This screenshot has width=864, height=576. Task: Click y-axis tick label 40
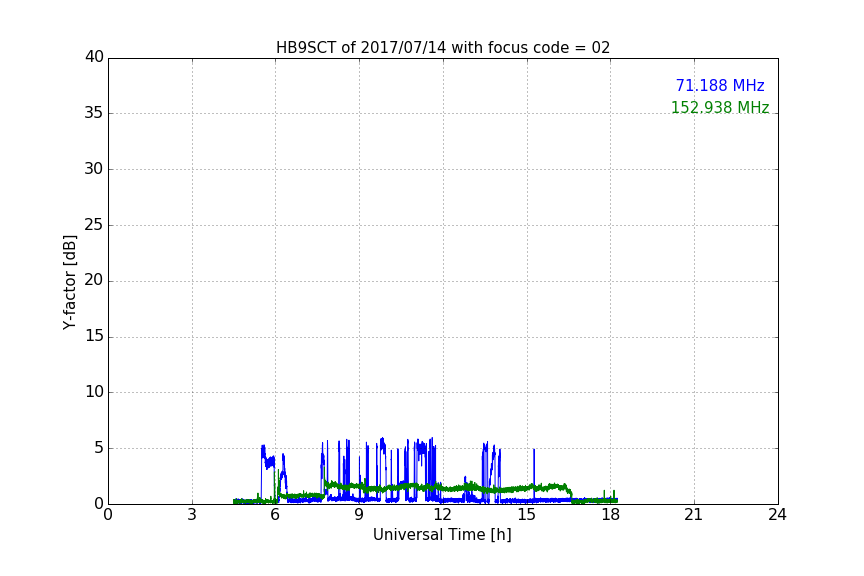[94, 57]
